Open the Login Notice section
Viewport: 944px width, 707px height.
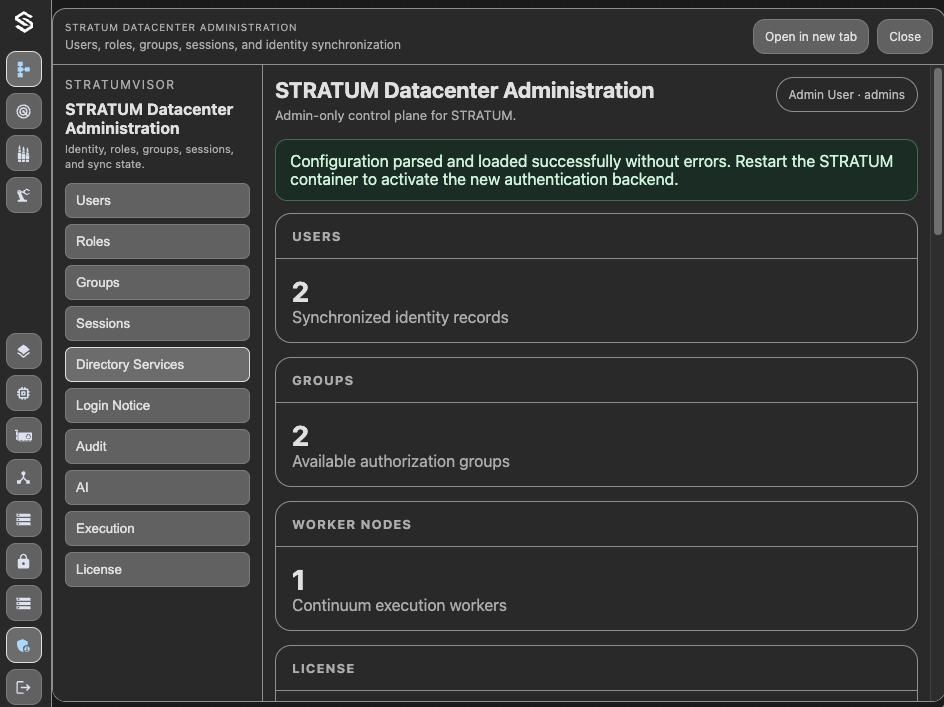tap(157, 405)
